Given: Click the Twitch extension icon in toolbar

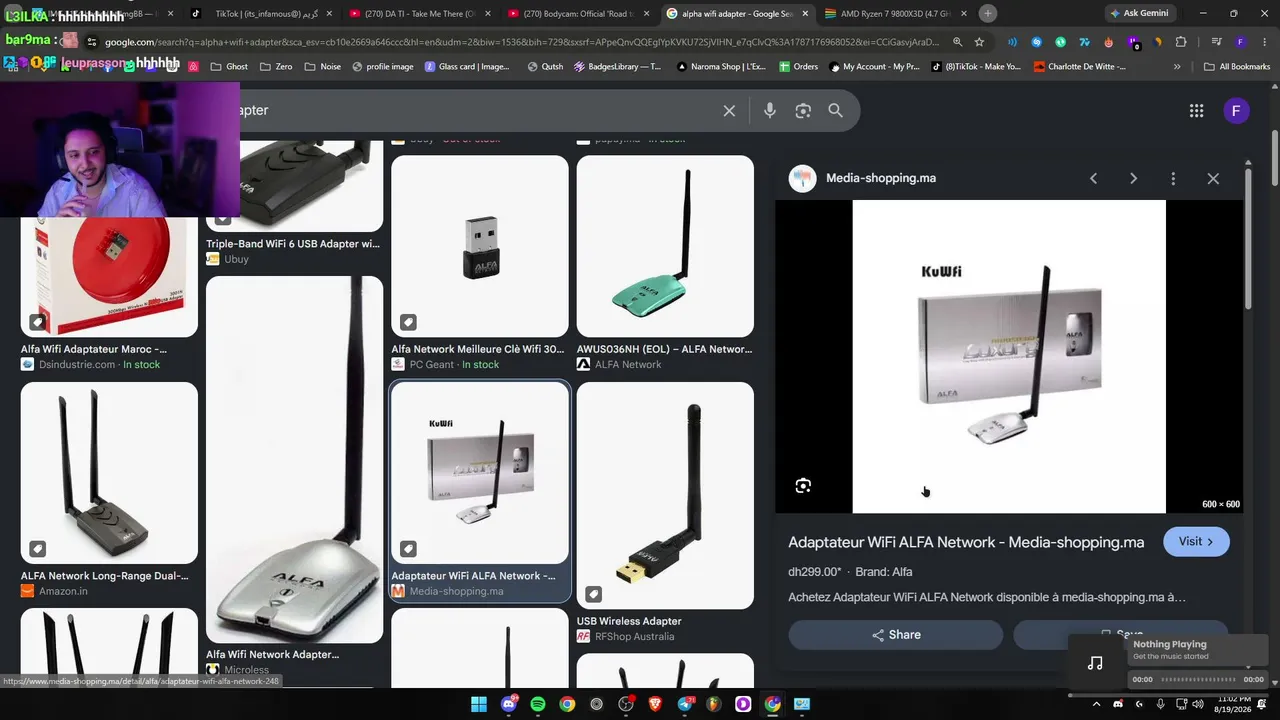Looking at the screenshot, I should pyautogui.click(x=1133, y=42).
